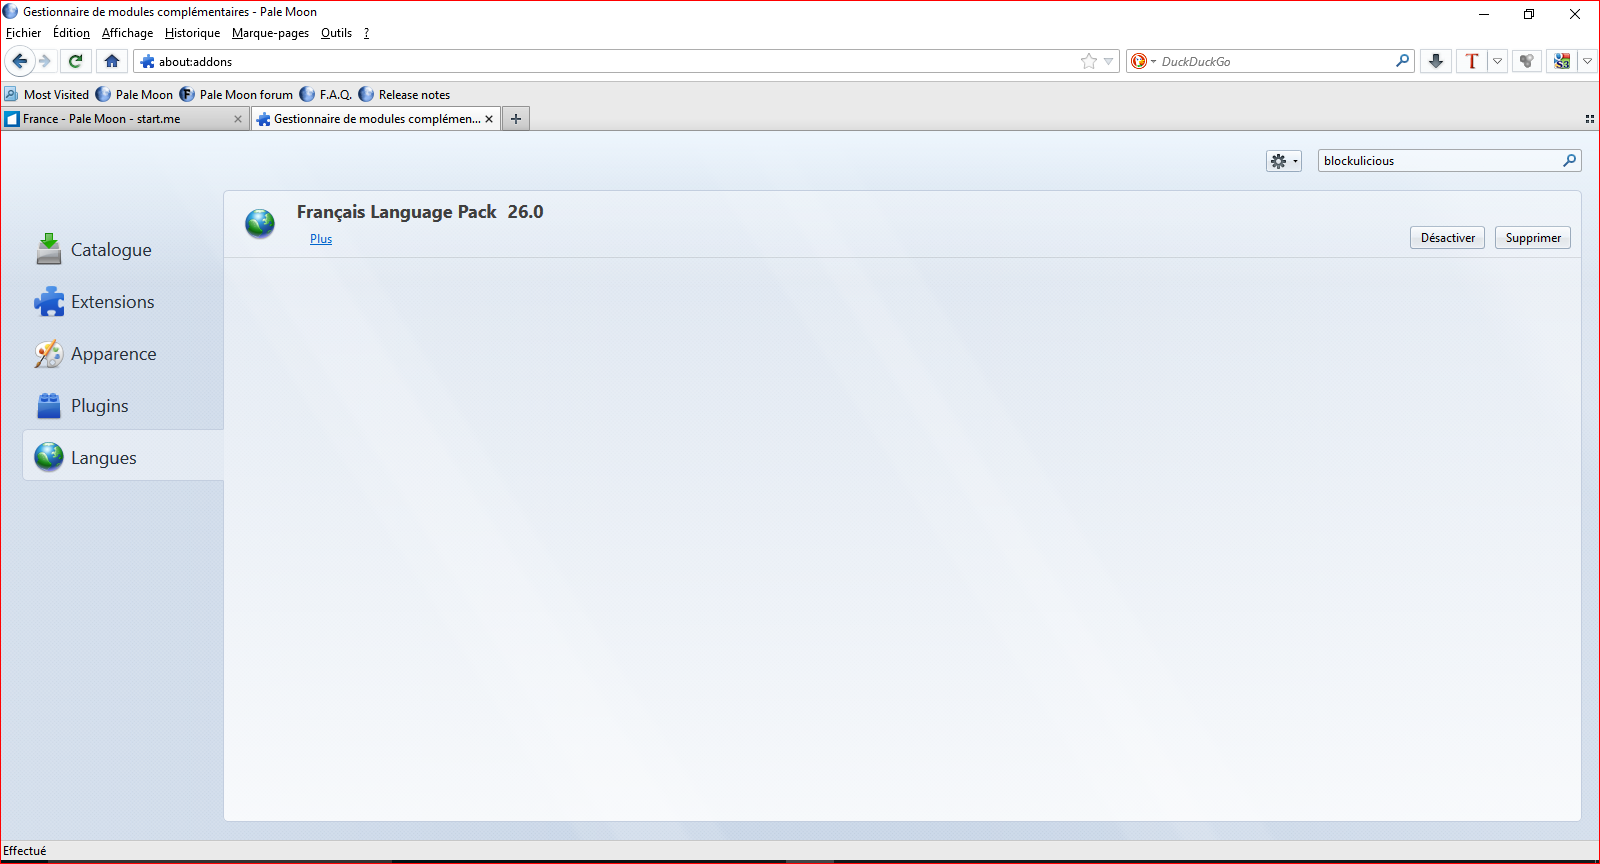This screenshot has height=864, width=1600.
Task: Open the Marque-pages menu
Action: 270,33
